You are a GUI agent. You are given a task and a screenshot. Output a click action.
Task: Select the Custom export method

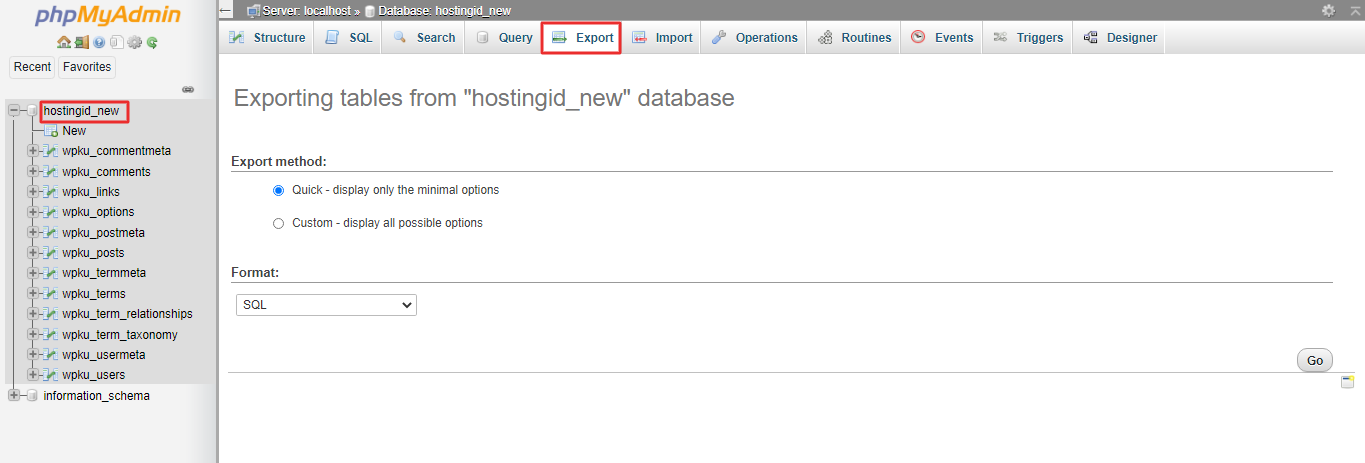(279, 223)
